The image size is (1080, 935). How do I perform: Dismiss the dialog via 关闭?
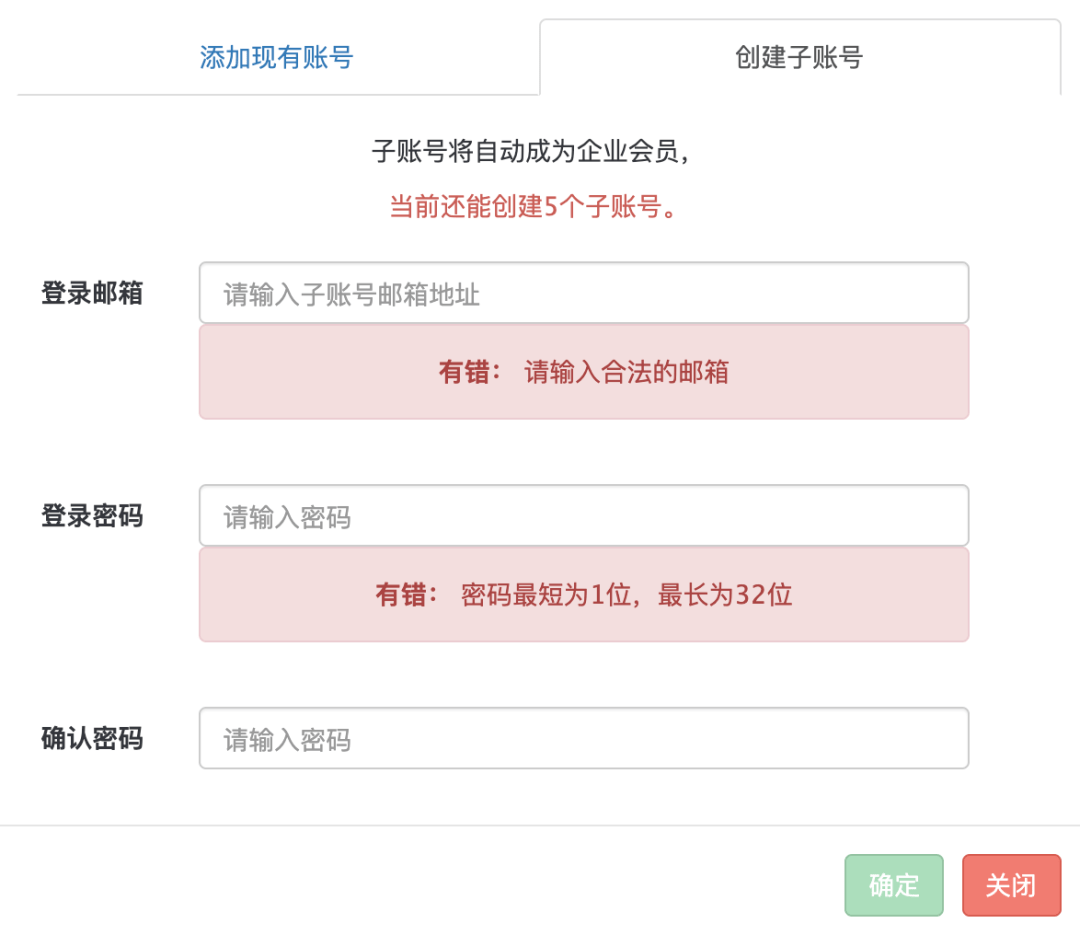point(1011,886)
